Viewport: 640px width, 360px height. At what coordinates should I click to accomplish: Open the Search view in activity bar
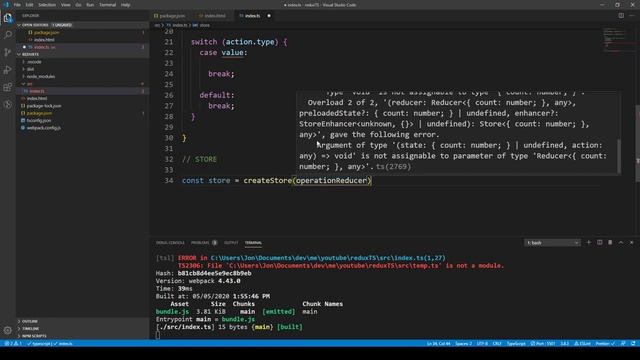[8, 35]
